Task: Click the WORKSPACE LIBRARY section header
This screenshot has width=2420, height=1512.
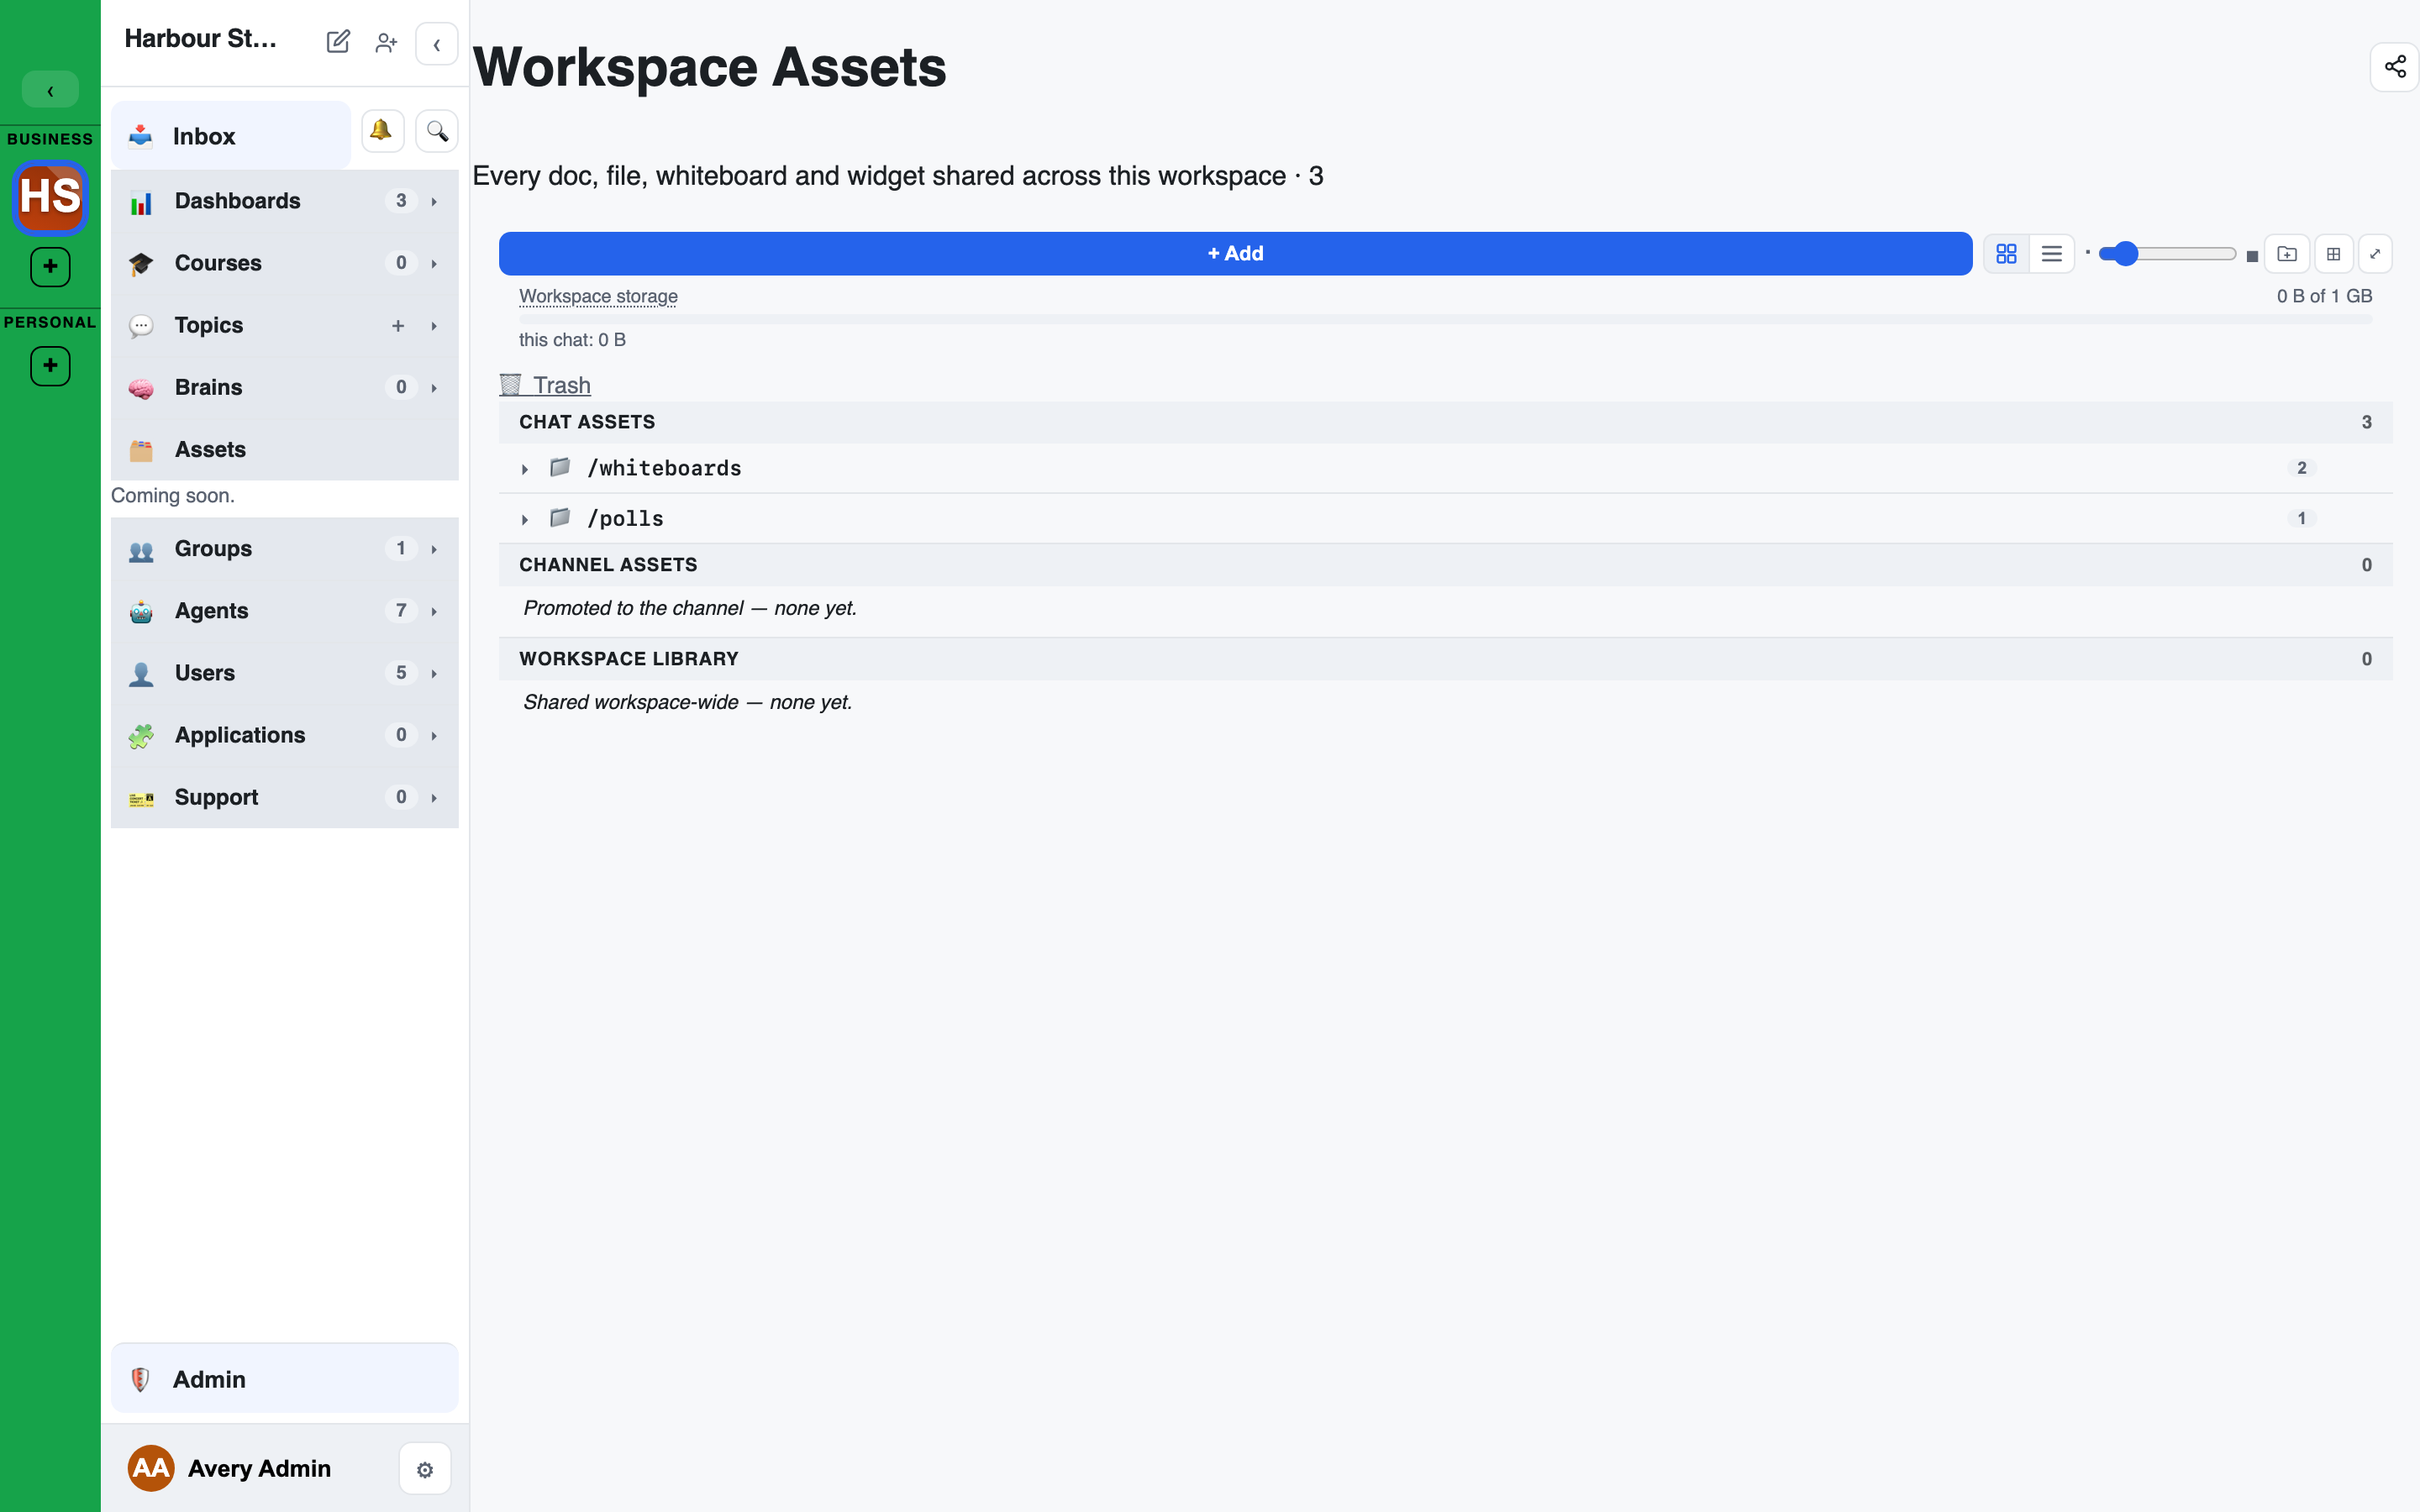Action: pyautogui.click(x=1445, y=659)
